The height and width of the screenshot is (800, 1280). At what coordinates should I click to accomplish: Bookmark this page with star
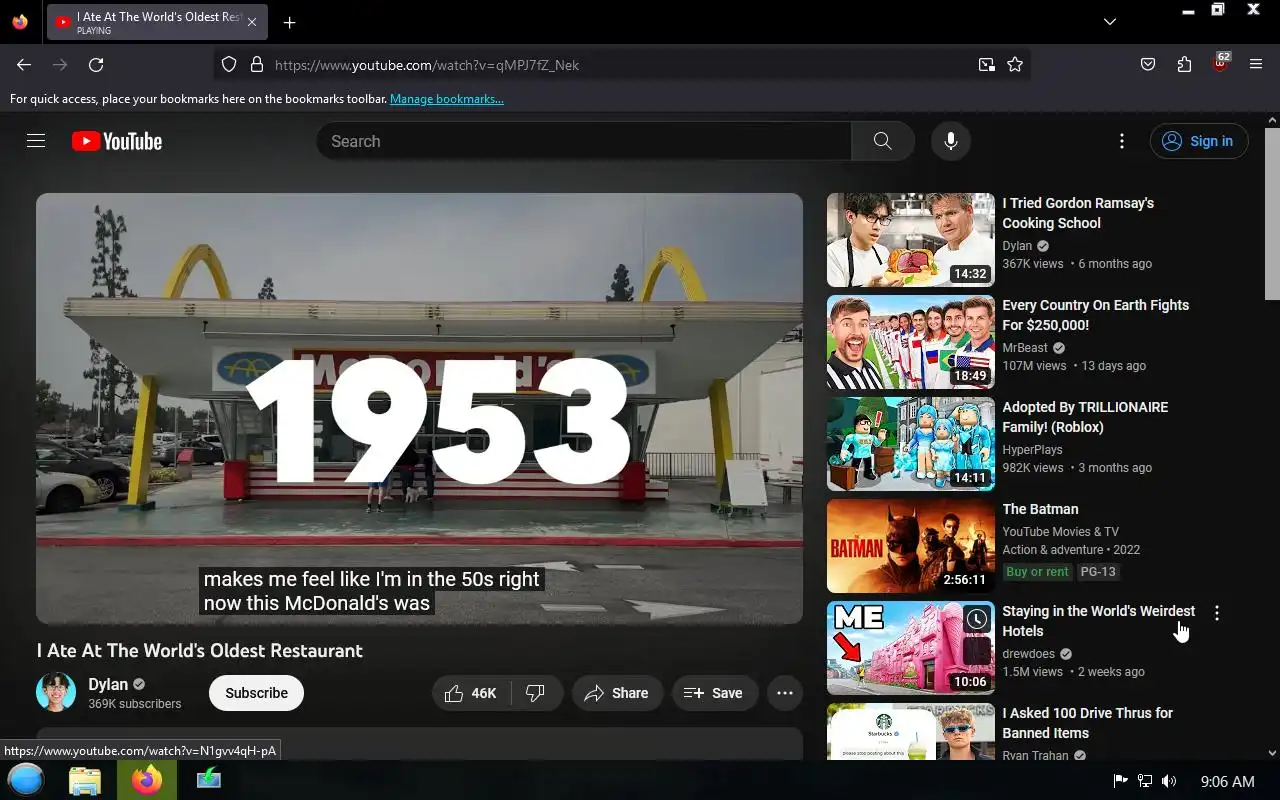coord(1015,65)
